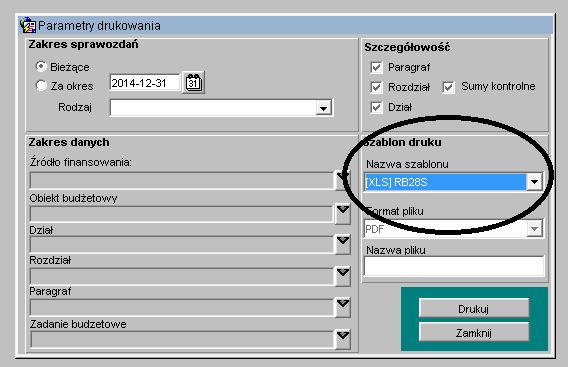Click the Źródło finansowania field
568x367 pixels.
(181, 180)
